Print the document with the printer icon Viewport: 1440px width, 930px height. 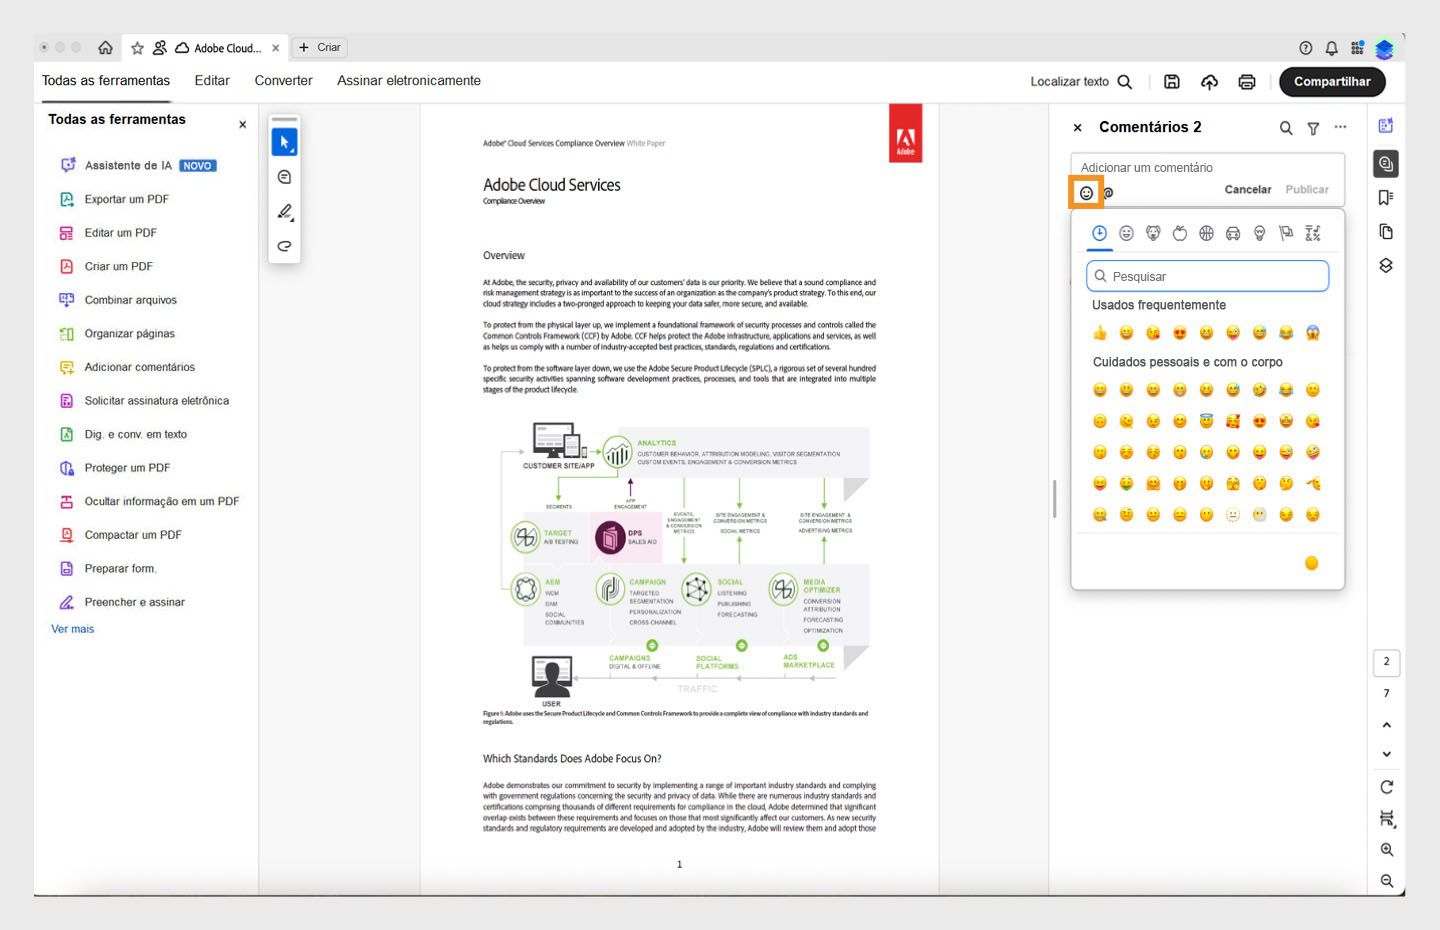click(1247, 82)
